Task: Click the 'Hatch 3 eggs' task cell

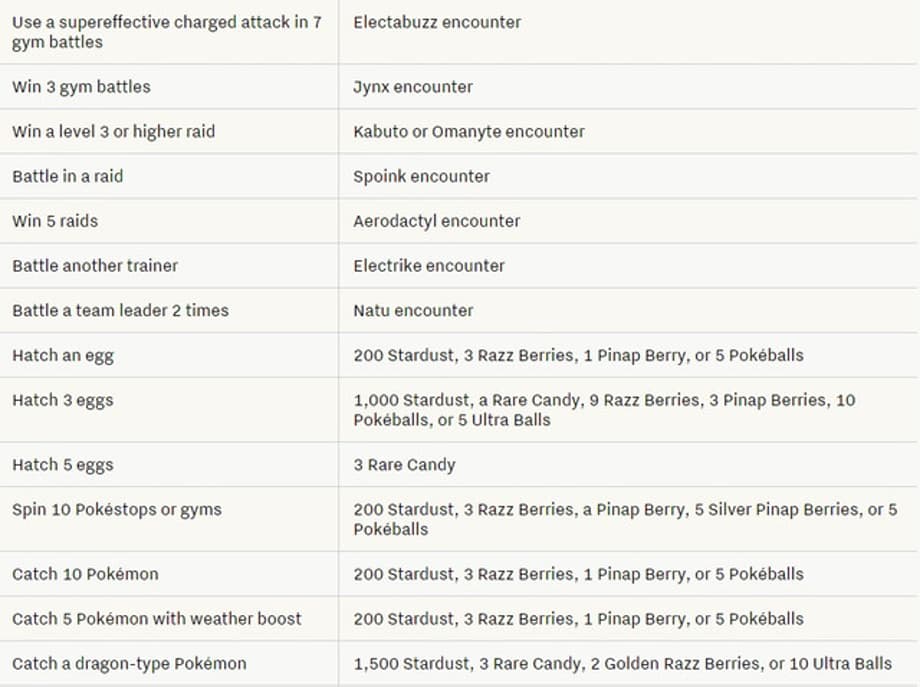Action: pos(63,400)
